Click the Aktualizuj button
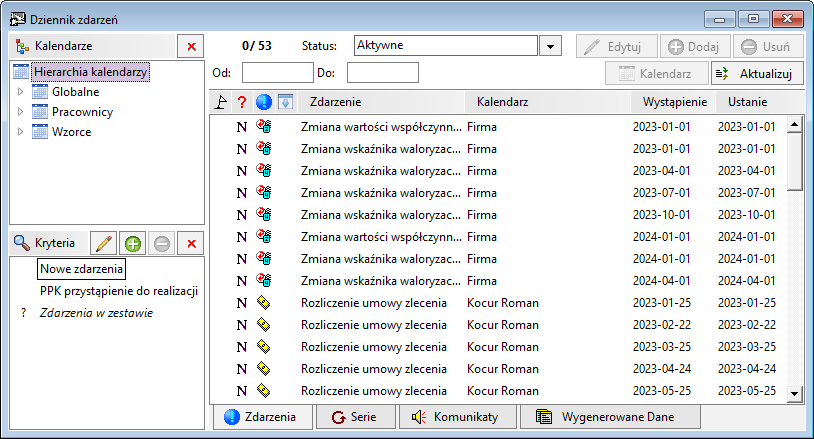814x439 pixels. (x=757, y=74)
